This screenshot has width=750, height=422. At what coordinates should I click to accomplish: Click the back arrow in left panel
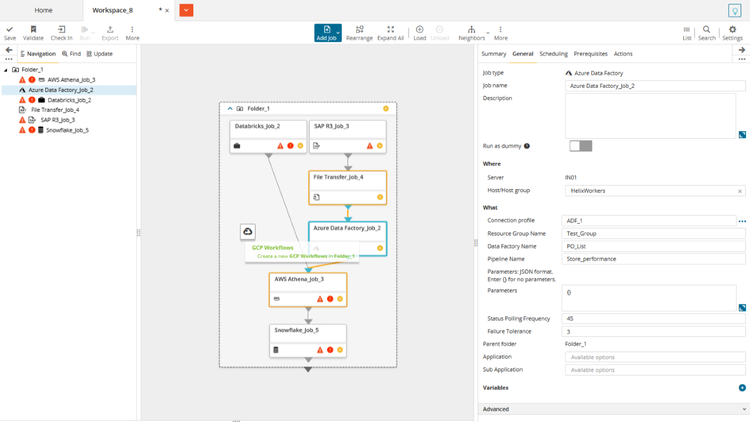click(9, 50)
